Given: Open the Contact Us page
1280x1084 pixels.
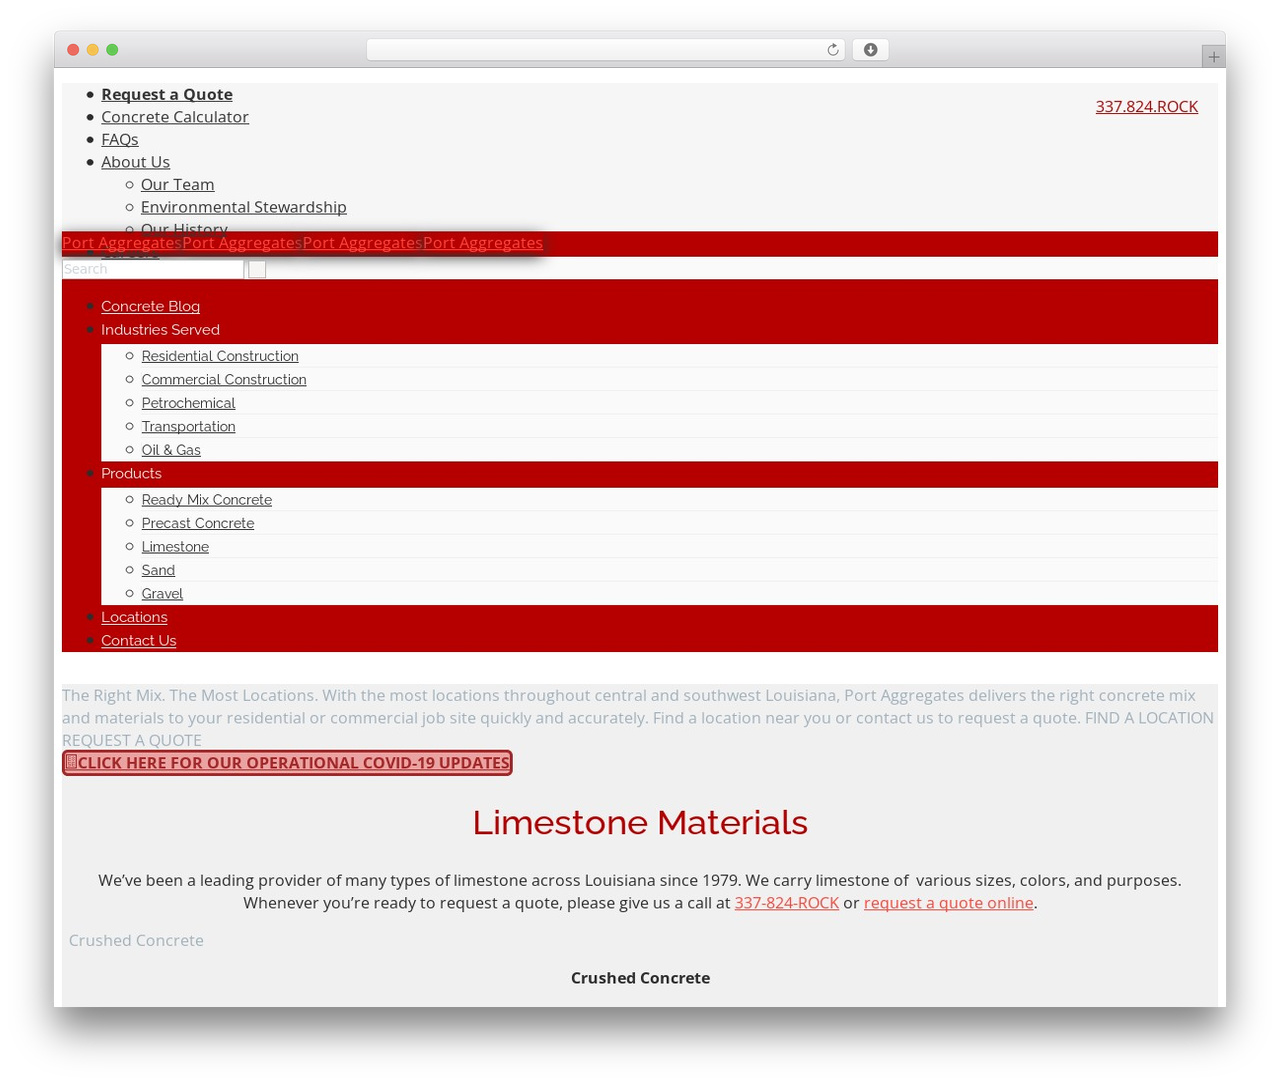Looking at the screenshot, I should [x=138, y=641].
